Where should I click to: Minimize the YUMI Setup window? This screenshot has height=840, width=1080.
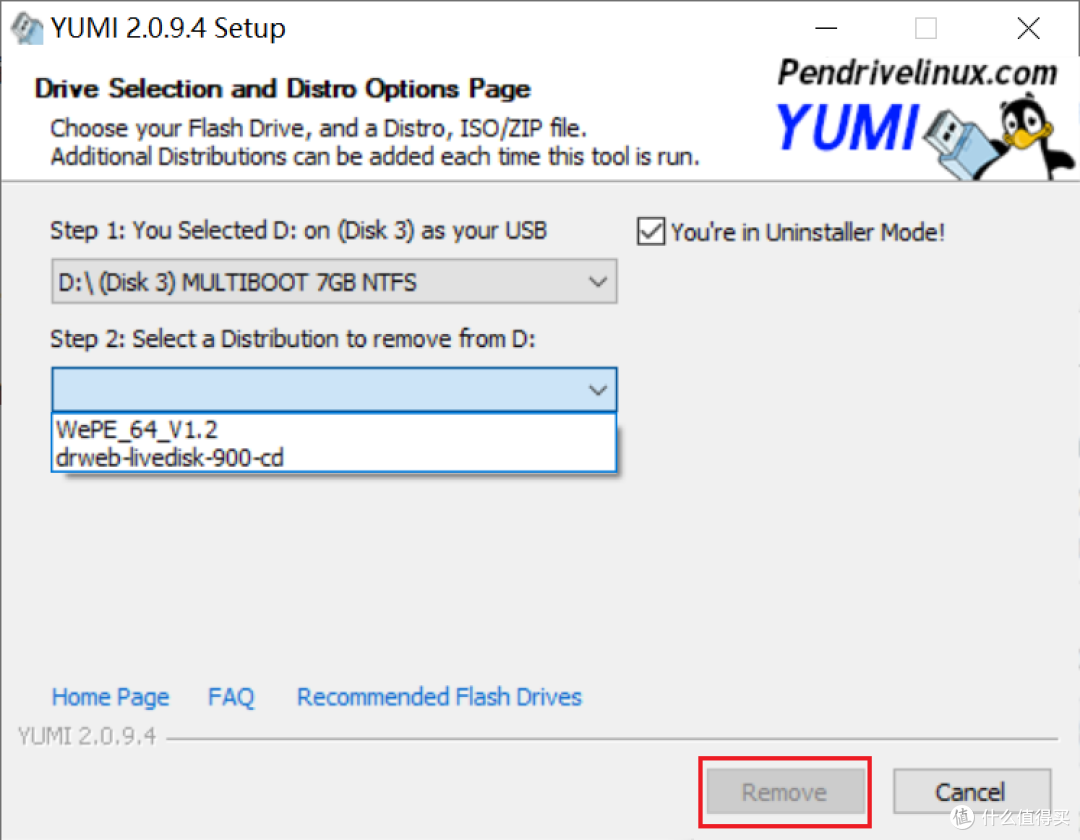(x=826, y=28)
